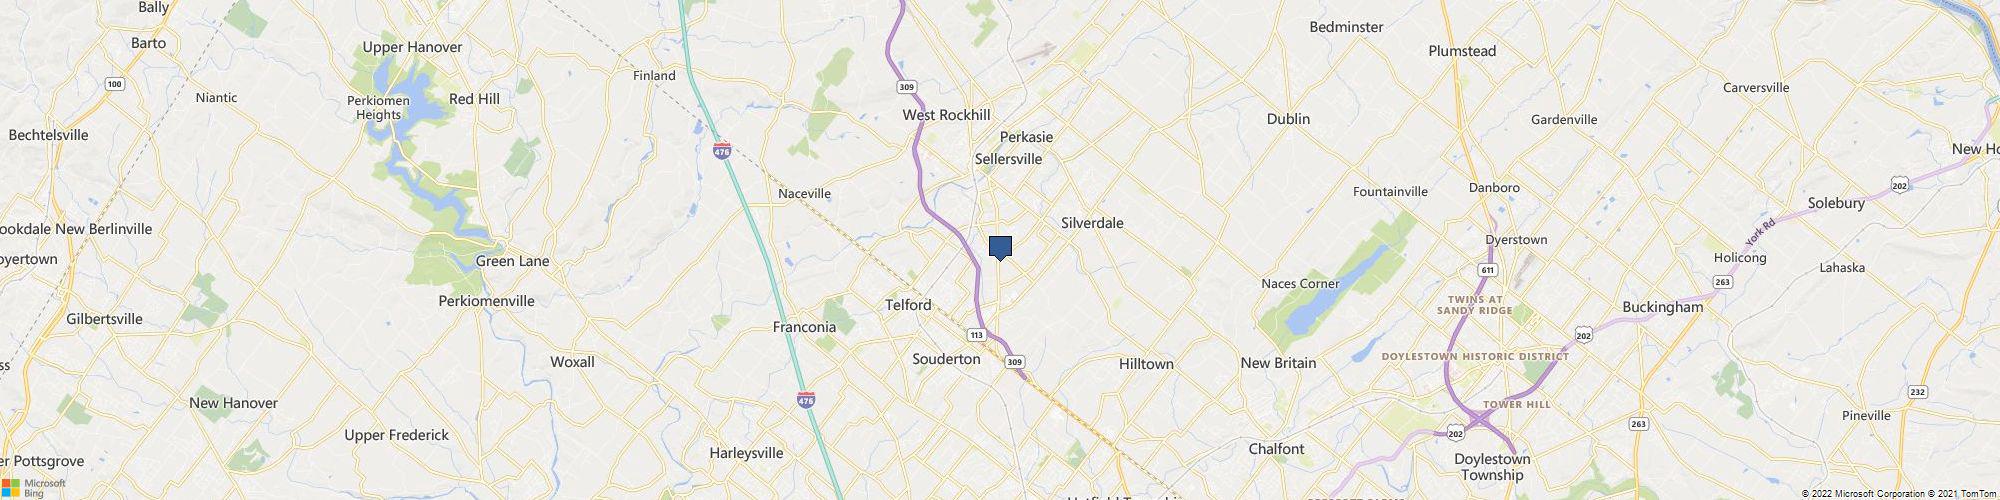
Task: Click the blue location pin marker
Action: [1000, 248]
